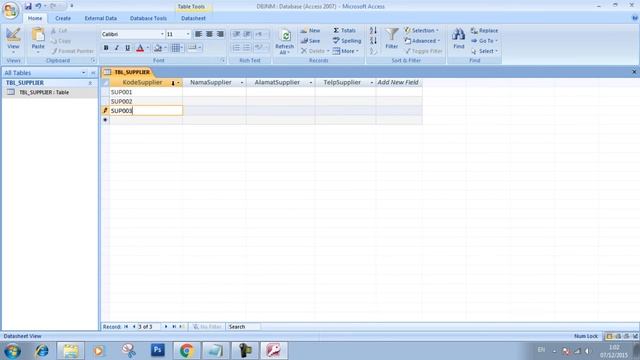Click the new record row selector asterisk
Screen dimensions: 640x360
[x=105, y=120]
